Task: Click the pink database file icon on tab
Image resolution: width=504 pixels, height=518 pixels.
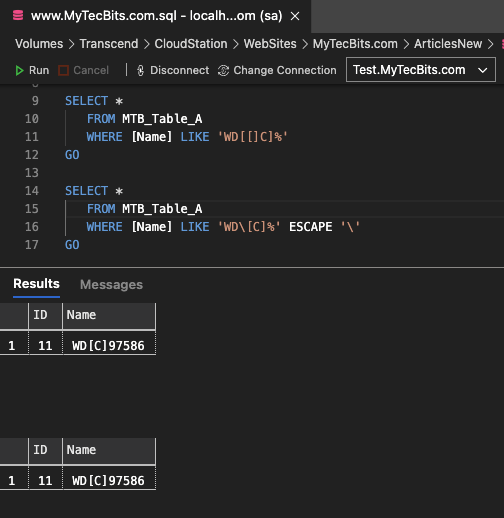Action: point(18,16)
